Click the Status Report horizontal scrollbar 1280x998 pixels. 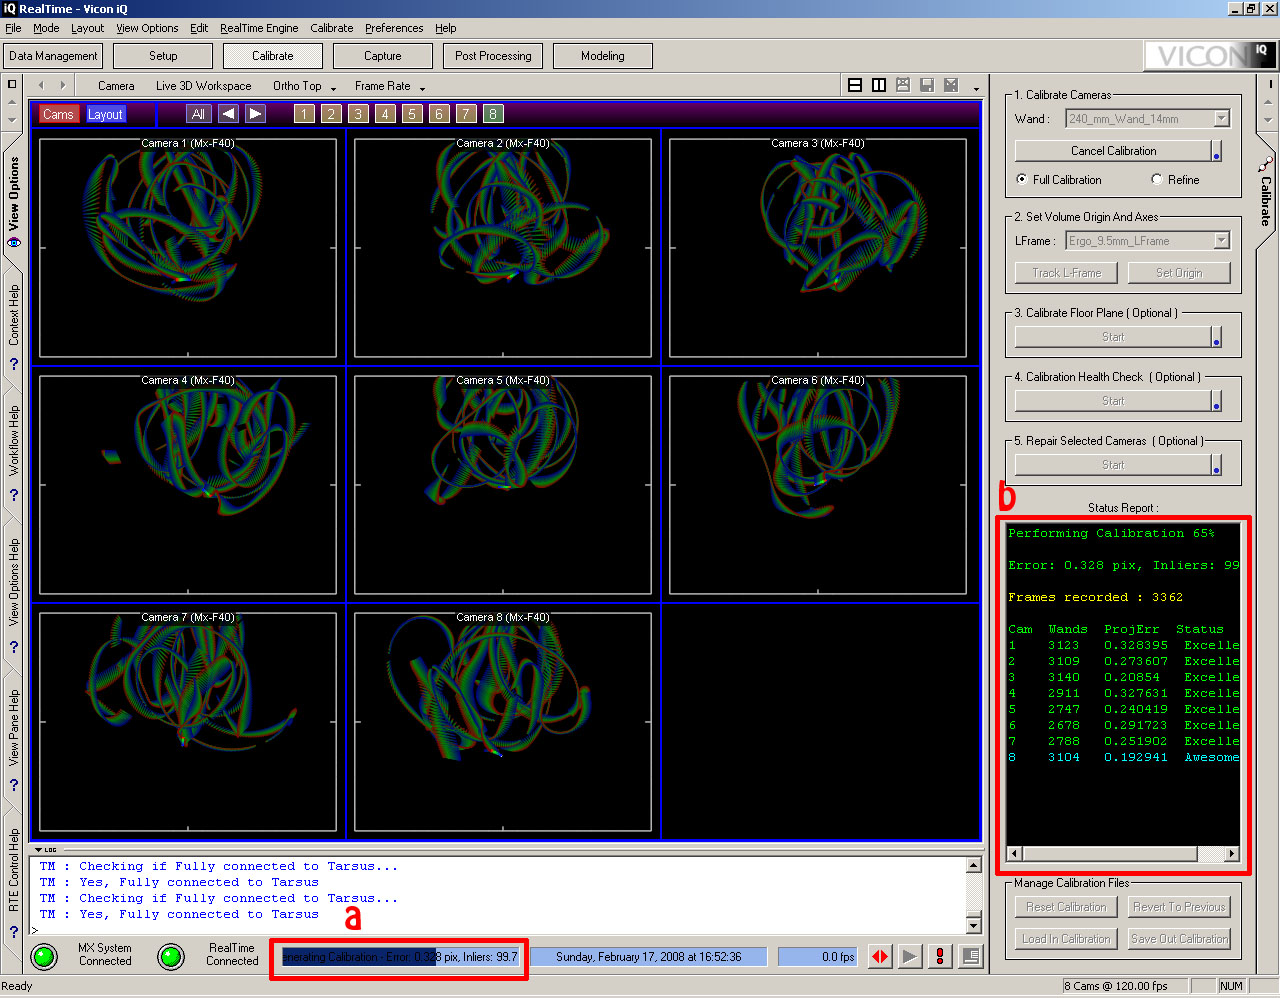[x=1123, y=854]
